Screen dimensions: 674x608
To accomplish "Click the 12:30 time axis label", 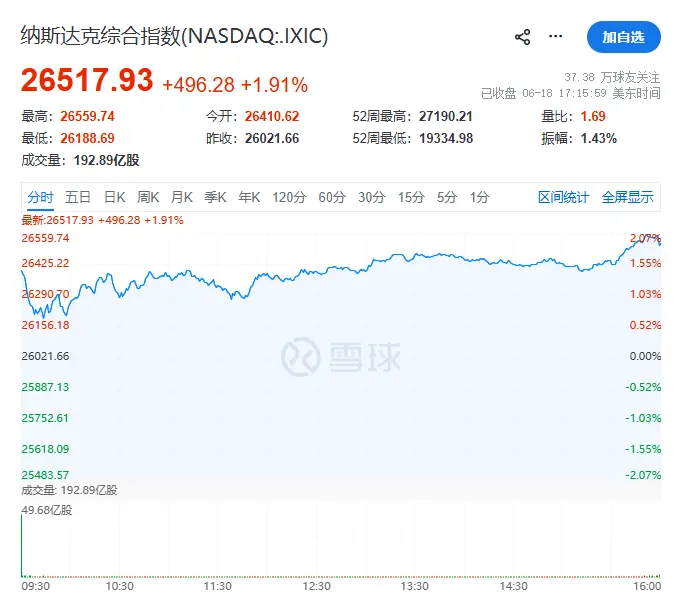I will (316, 586).
